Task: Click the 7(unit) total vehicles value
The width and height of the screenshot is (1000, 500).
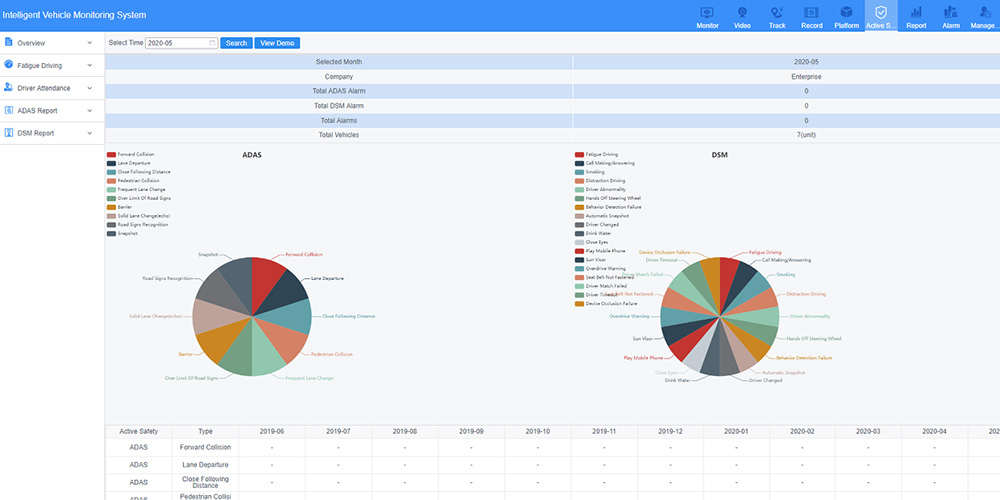Action: [805, 135]
